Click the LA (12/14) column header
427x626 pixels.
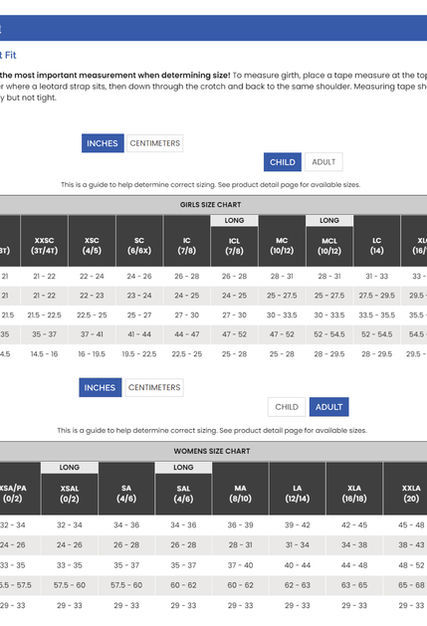pos(297,488)
